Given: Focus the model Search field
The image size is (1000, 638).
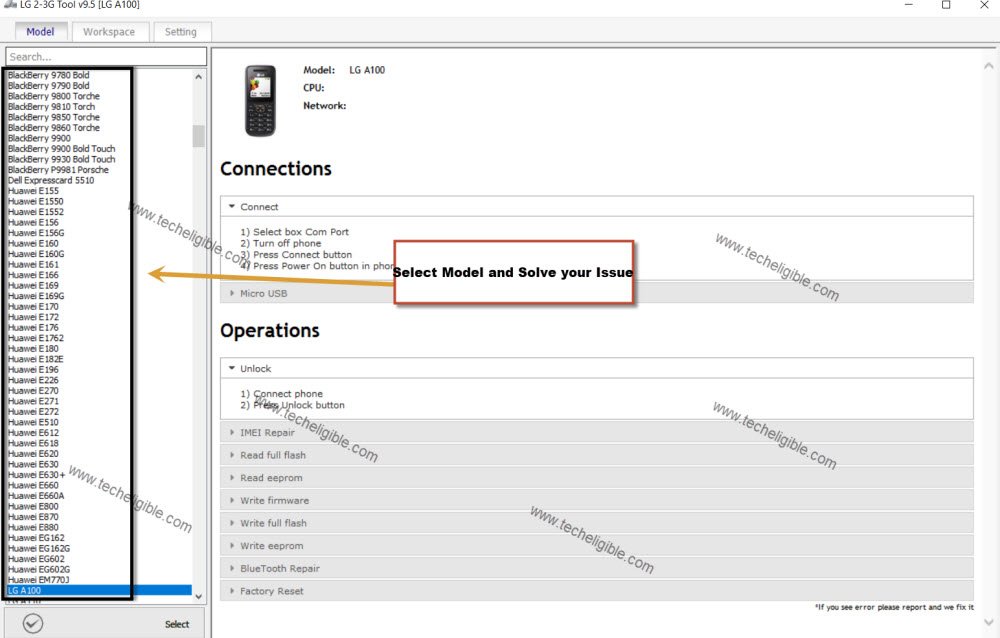Looking at the screenshot, I should (106, 56).
